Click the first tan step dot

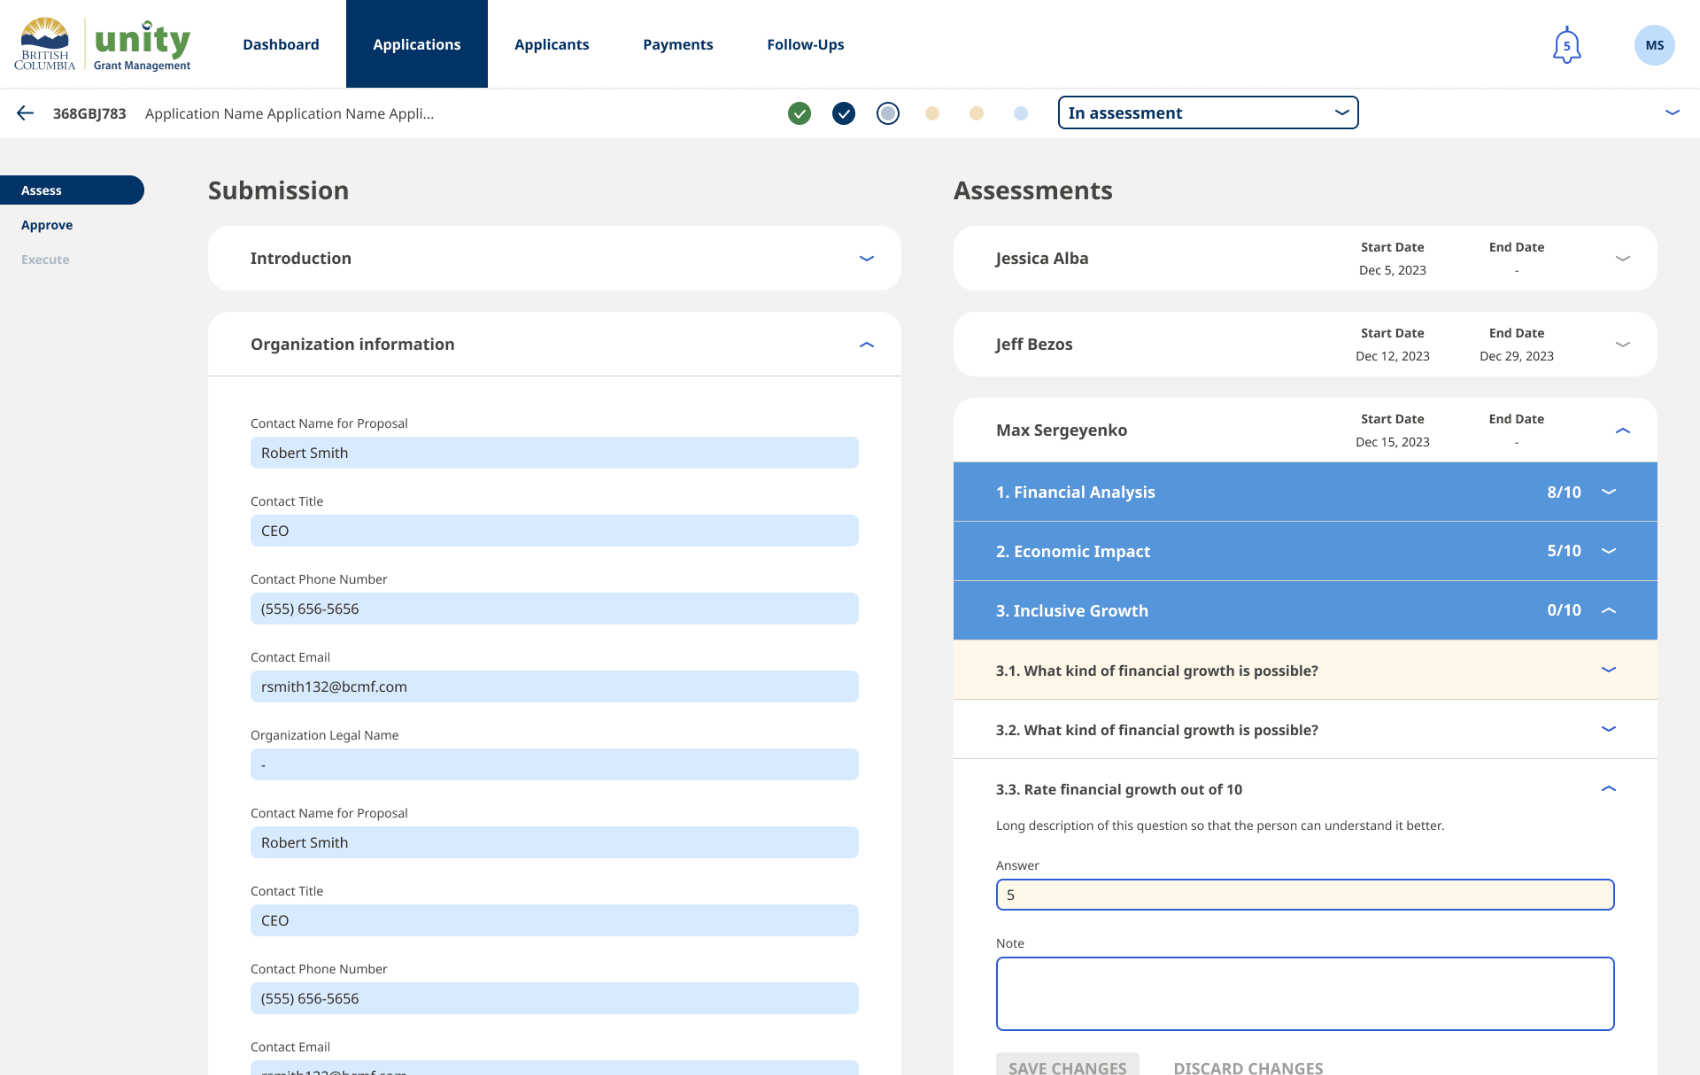click(x=932, y=113)
